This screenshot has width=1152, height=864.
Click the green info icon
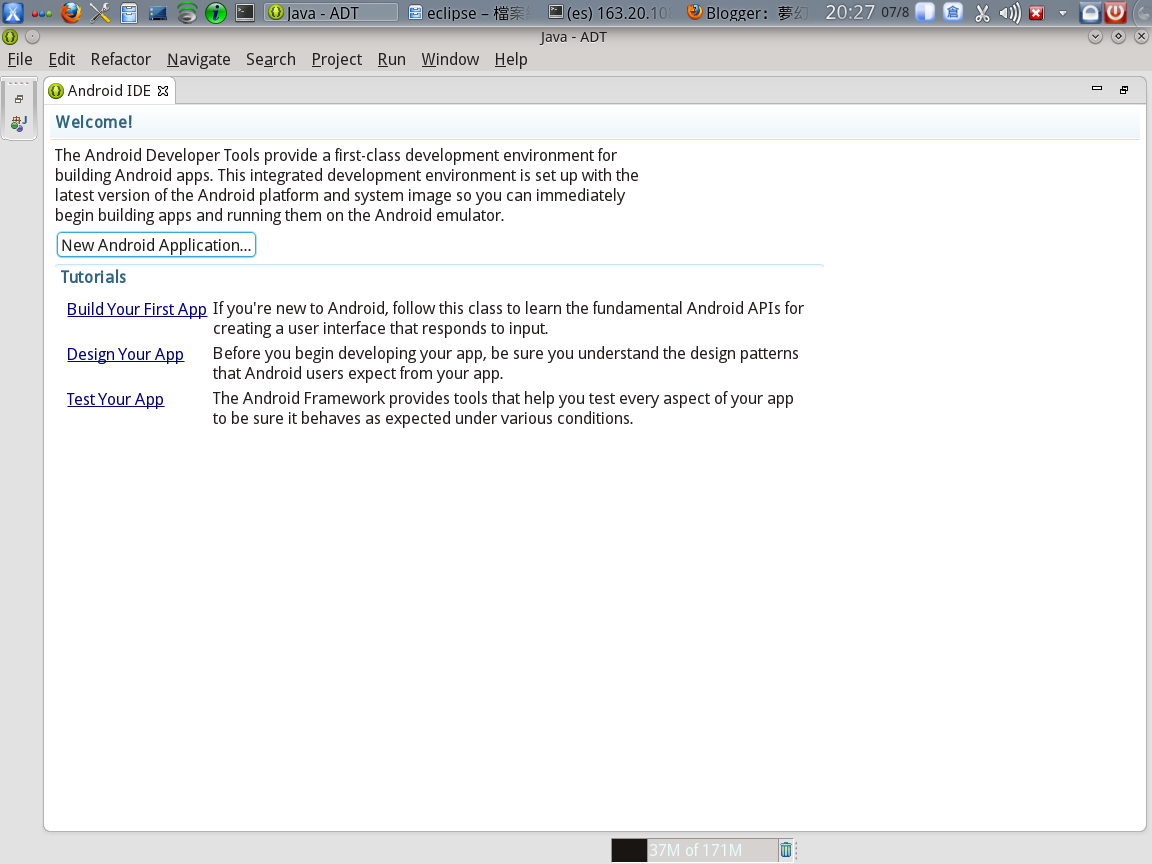pos(215,12)
